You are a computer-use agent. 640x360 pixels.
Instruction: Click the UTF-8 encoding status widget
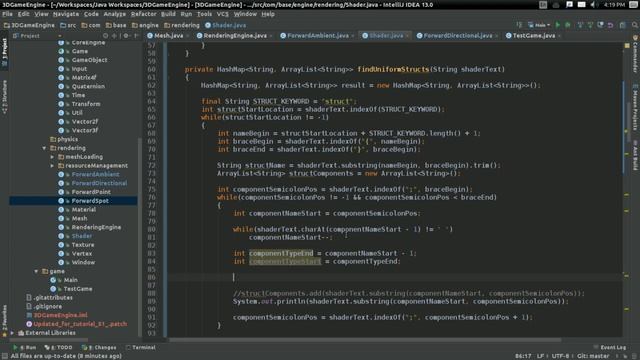(x=560, y=356)
